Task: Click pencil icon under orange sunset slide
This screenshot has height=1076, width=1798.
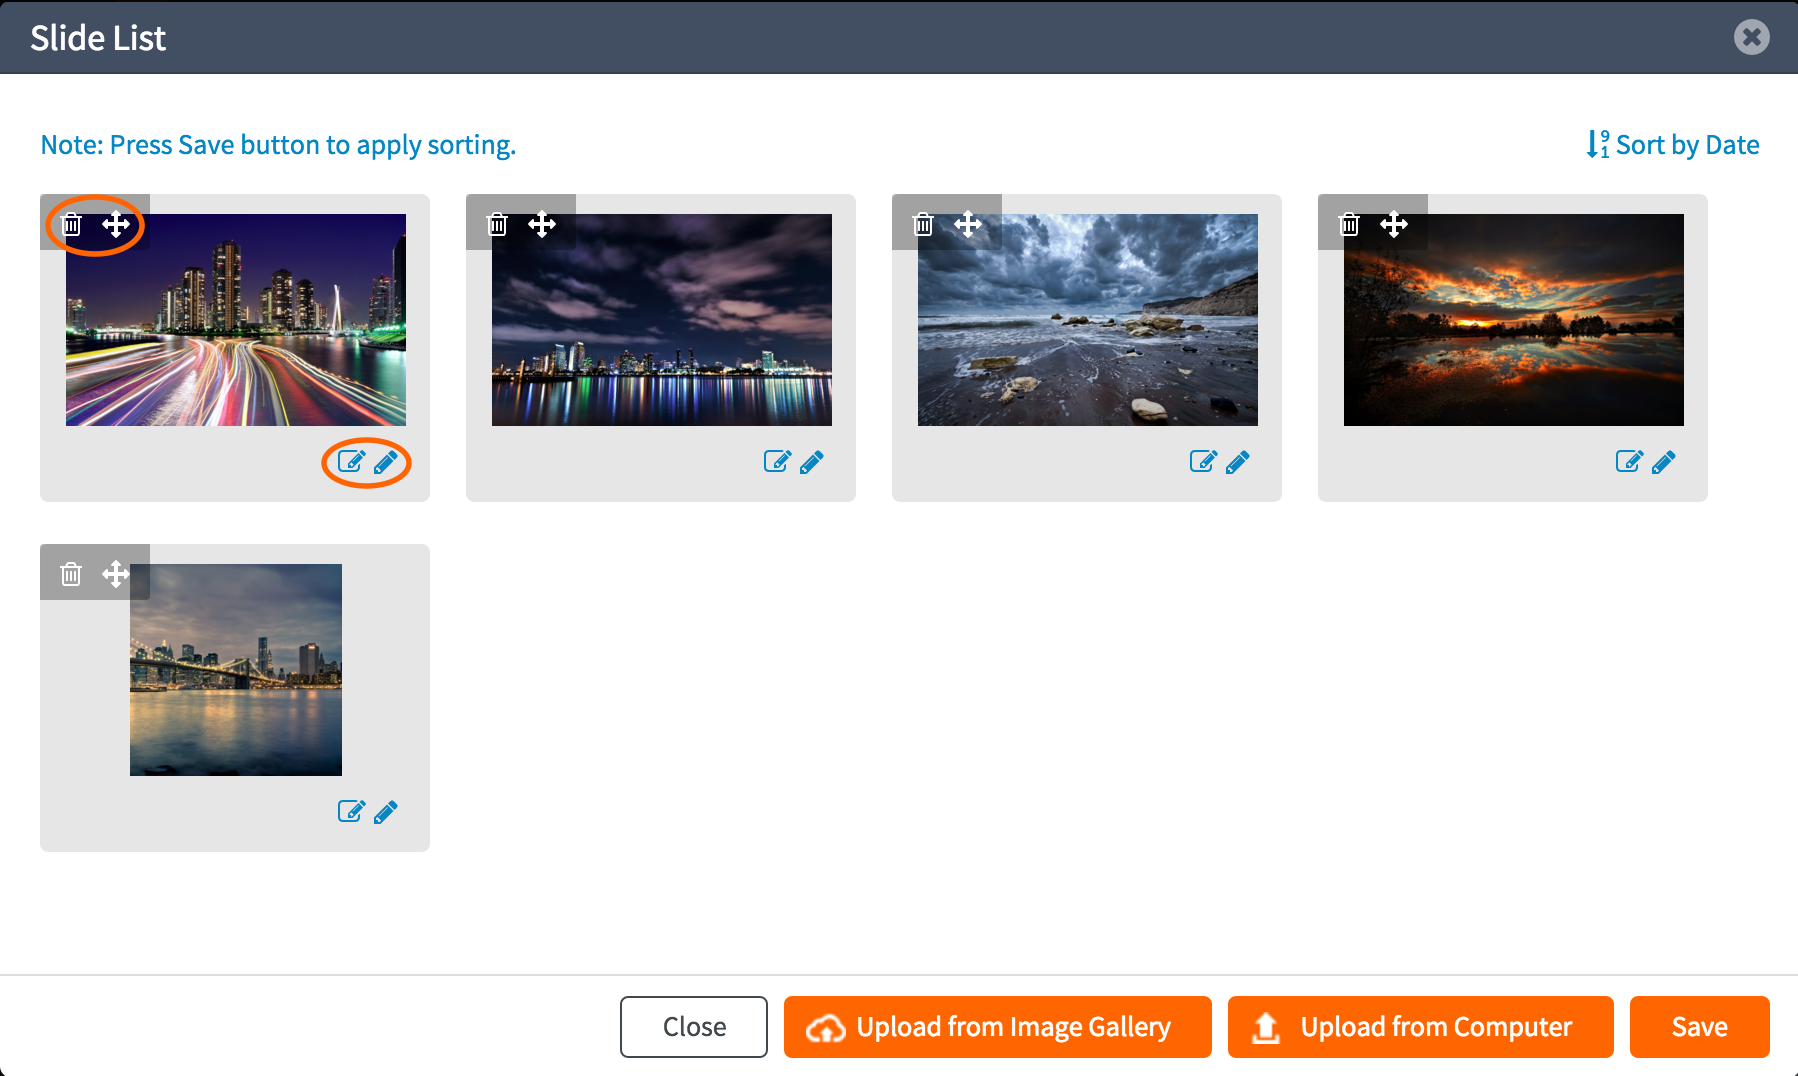Action: pos(1664,462)
